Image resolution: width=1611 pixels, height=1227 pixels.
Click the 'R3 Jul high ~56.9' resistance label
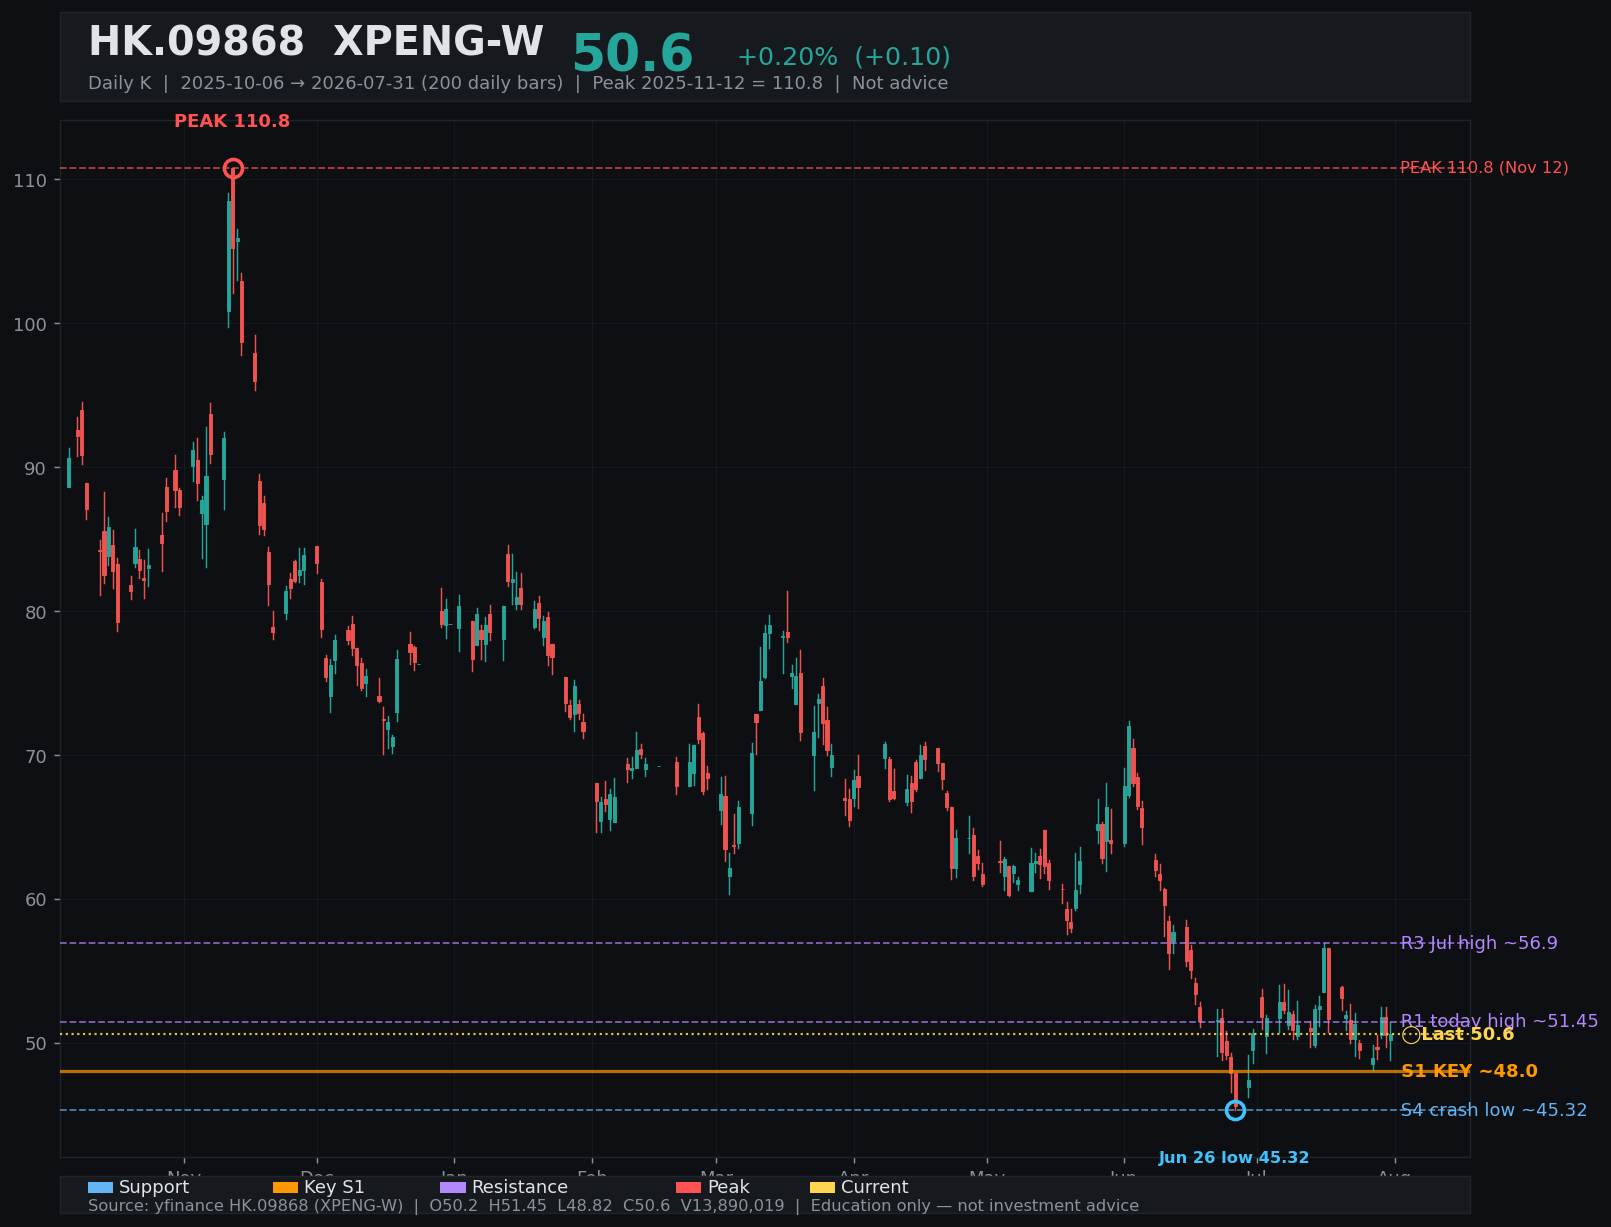point(1479,943)
